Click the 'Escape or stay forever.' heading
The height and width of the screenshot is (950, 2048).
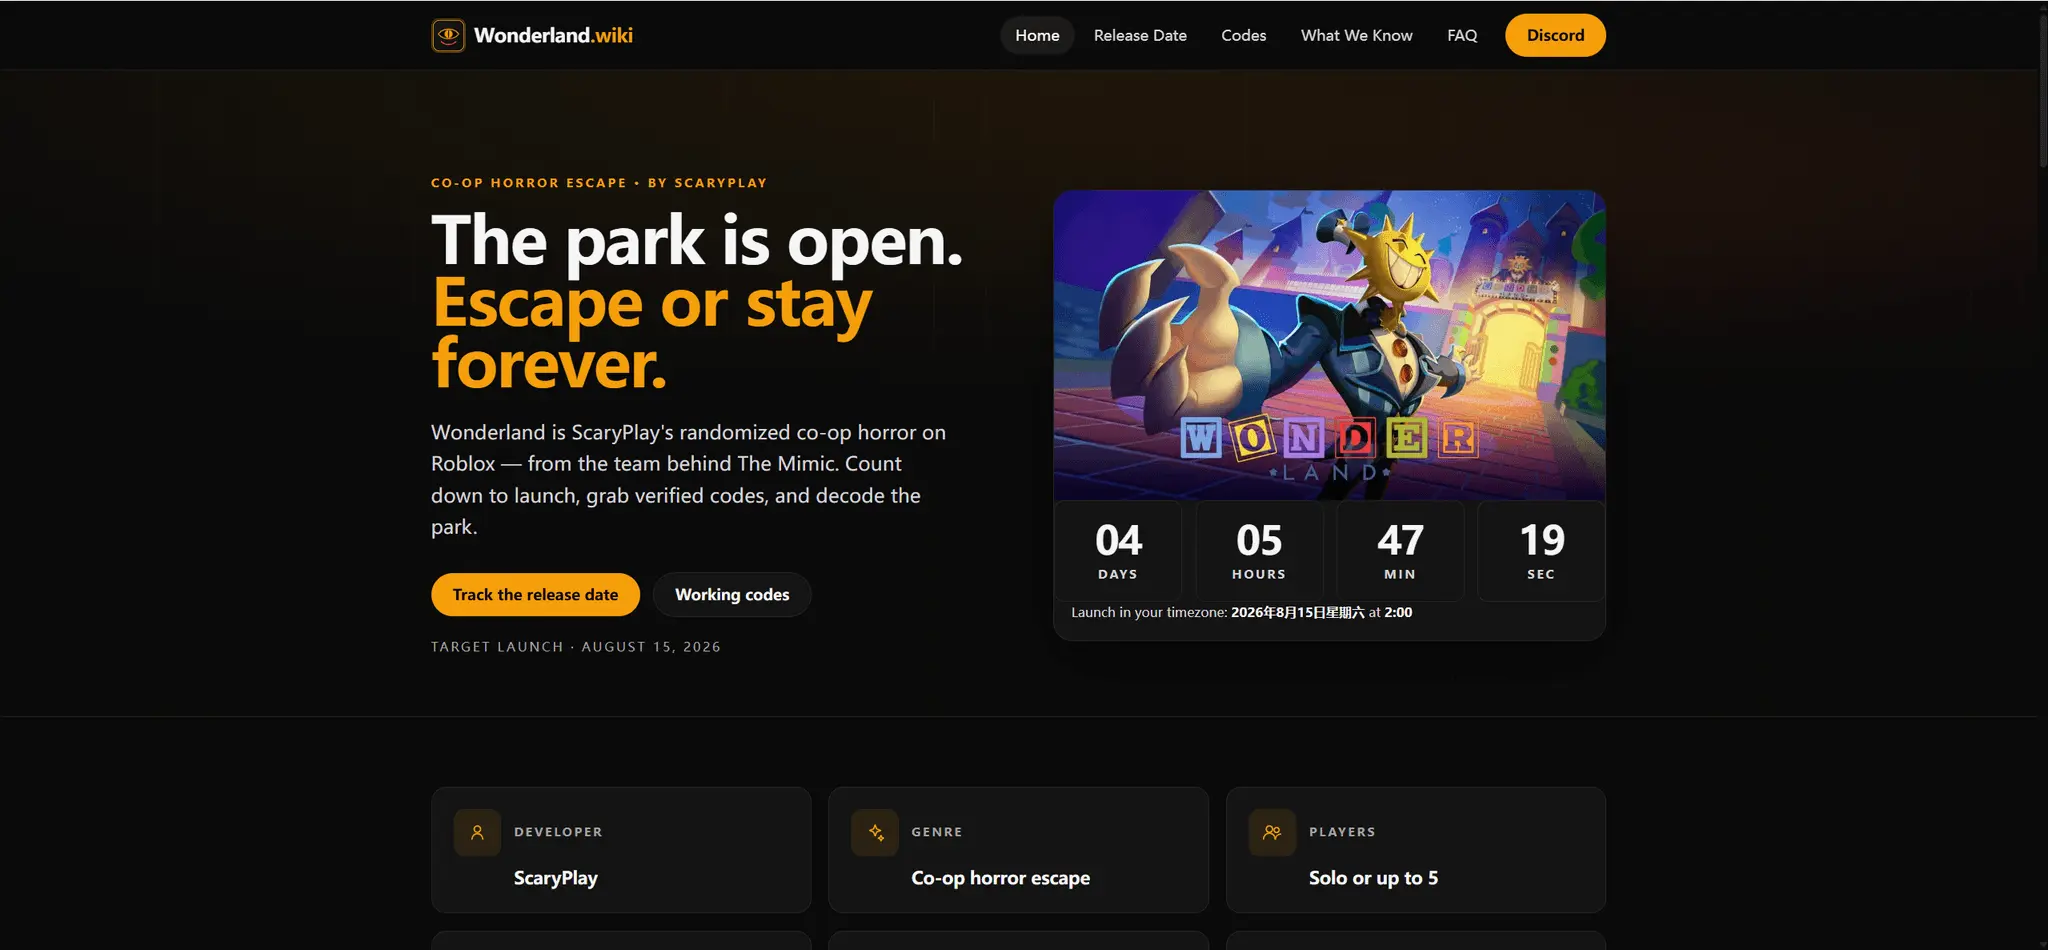pos(652,334)
